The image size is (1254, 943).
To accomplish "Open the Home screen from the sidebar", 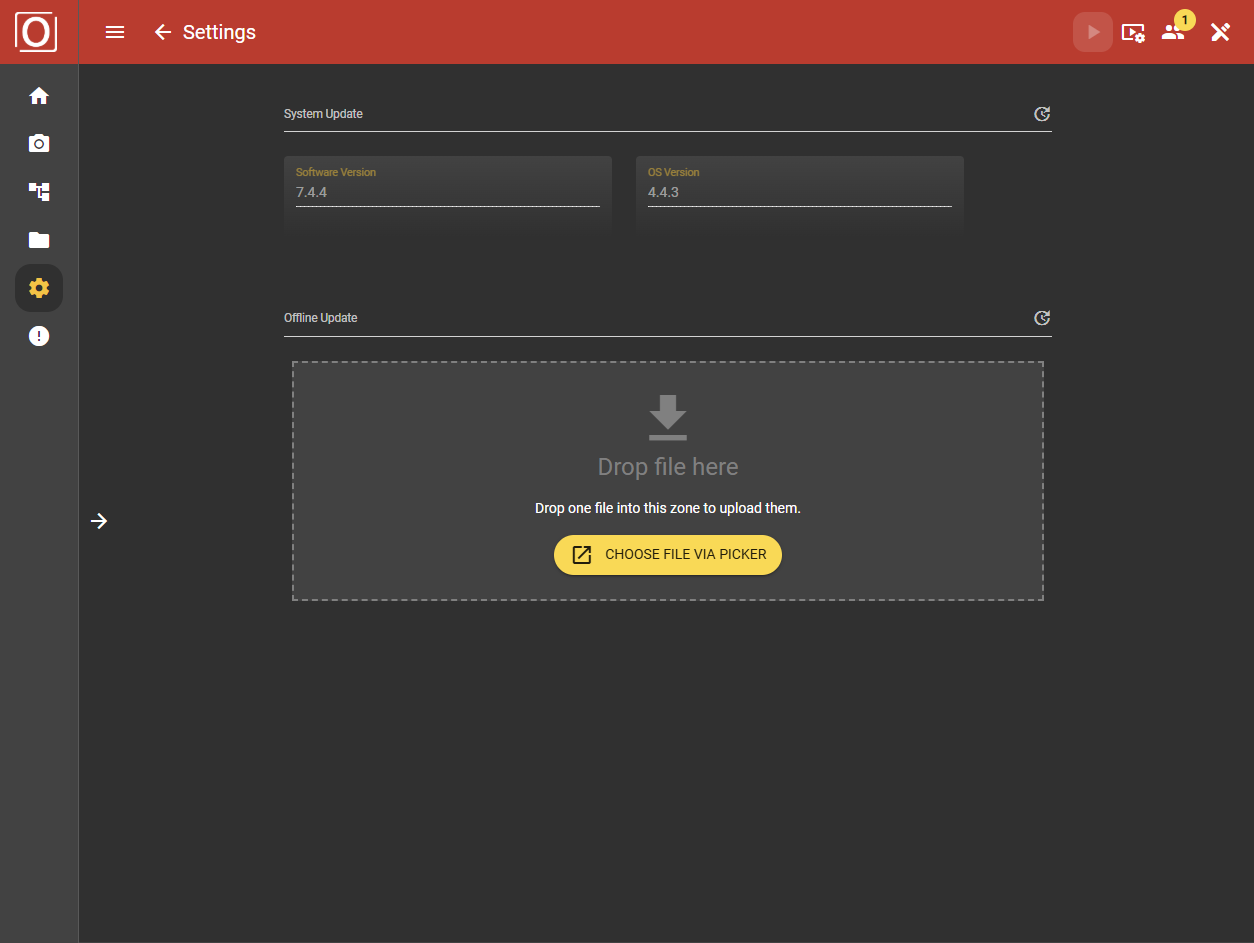I will click(38, 95).
